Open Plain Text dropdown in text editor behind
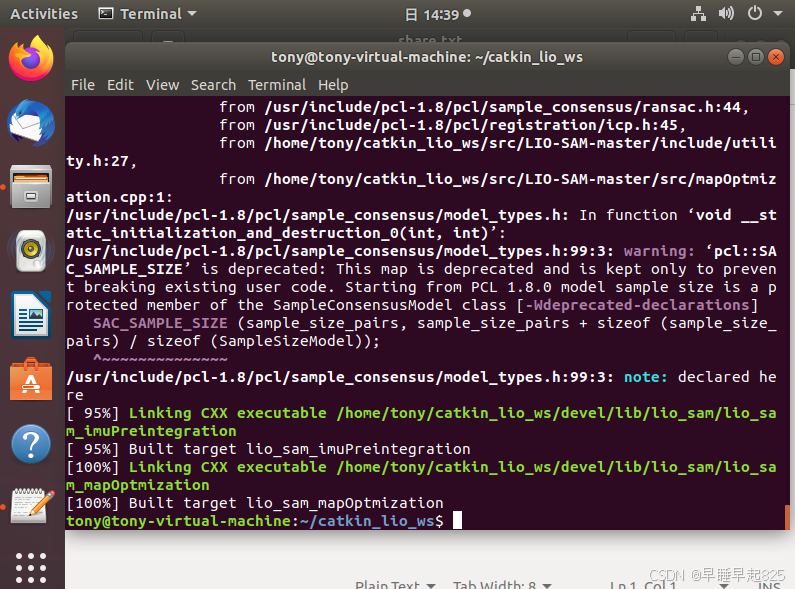 click(395, 584)
